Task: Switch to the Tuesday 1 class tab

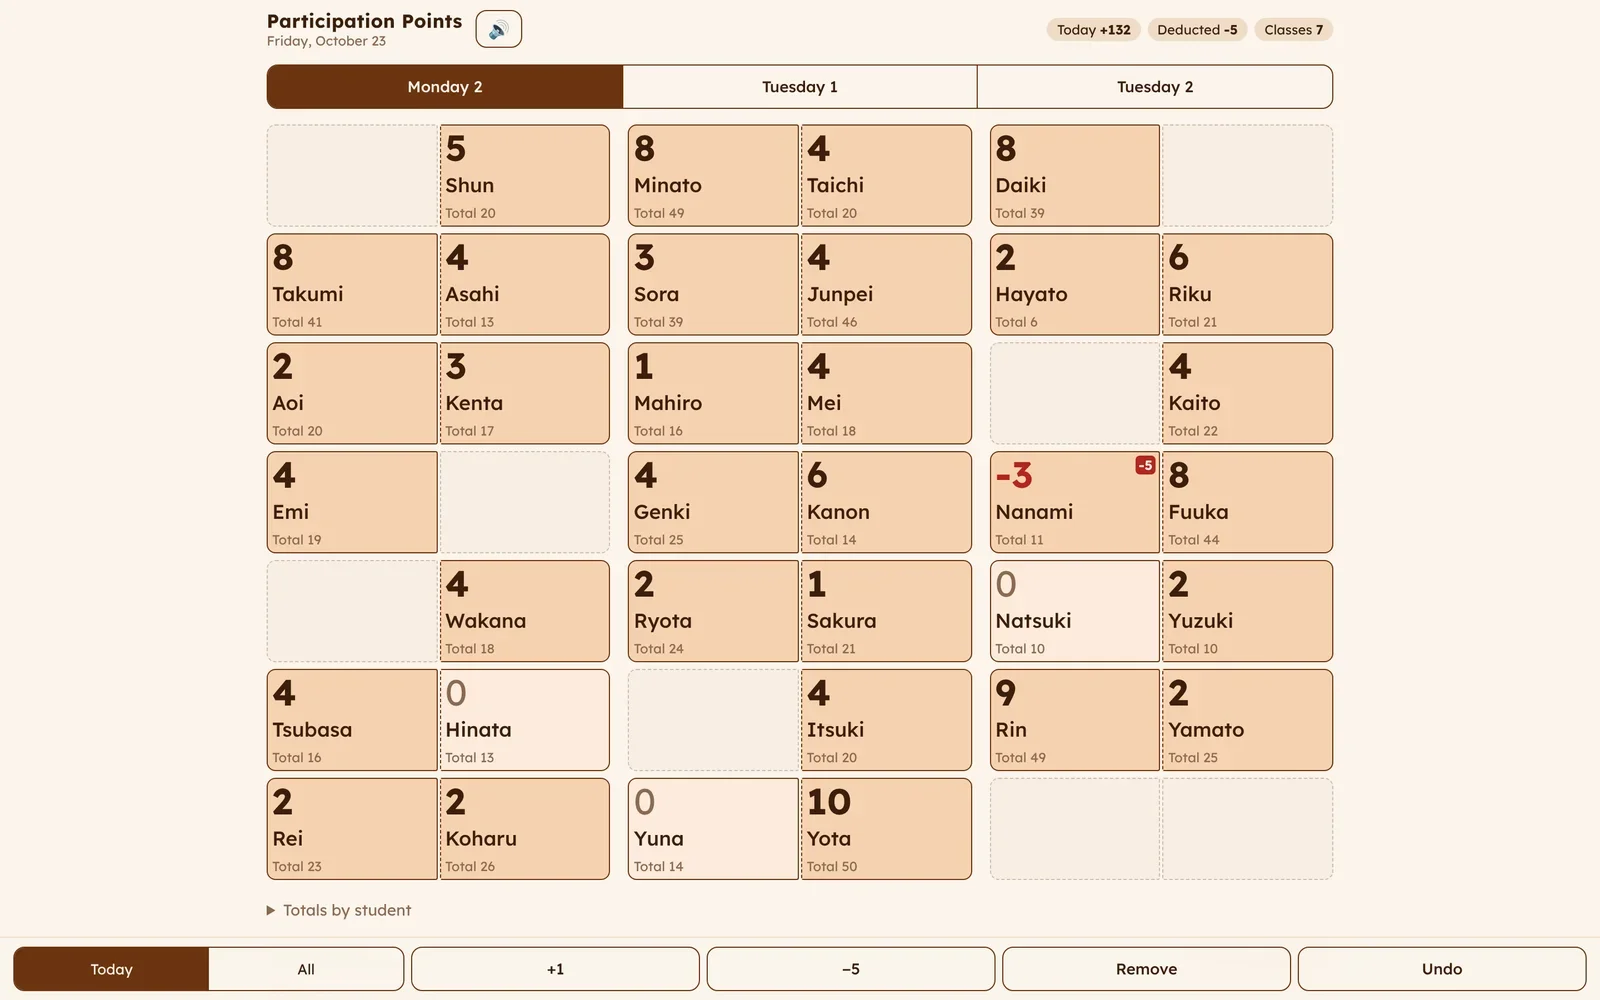Action: (x=800, y=87)
